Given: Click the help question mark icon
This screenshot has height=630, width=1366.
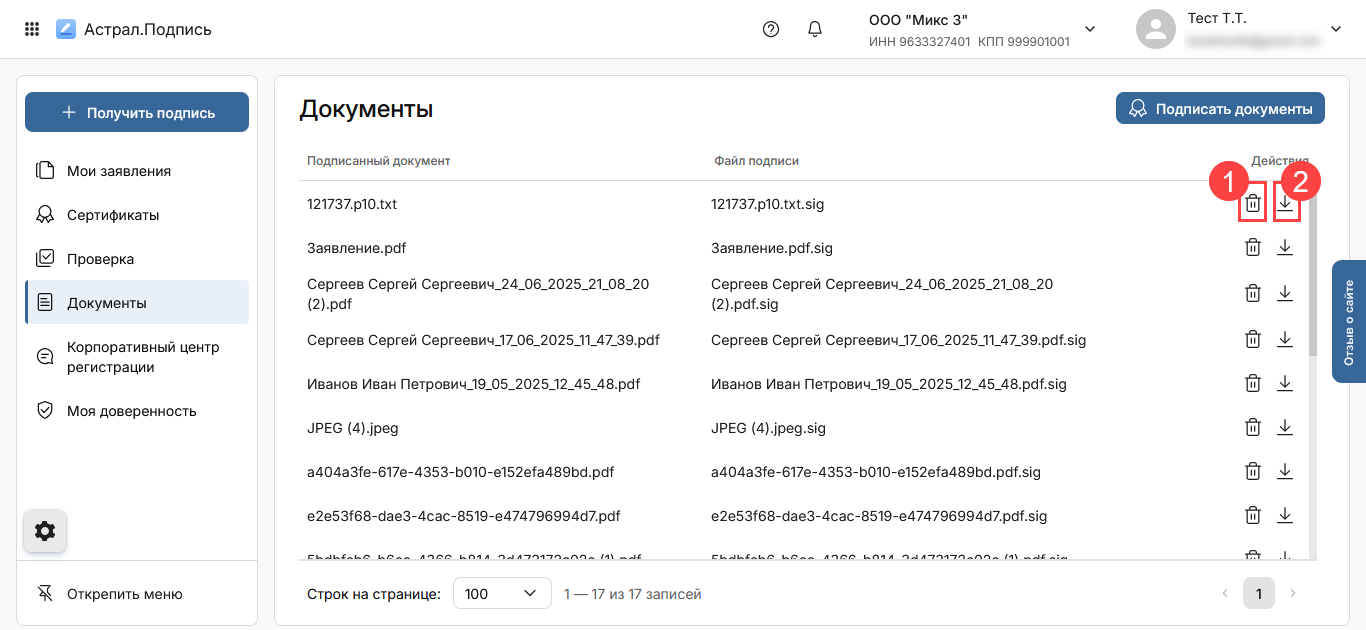Looking at the screenshot, I should (x=770, y=29).
